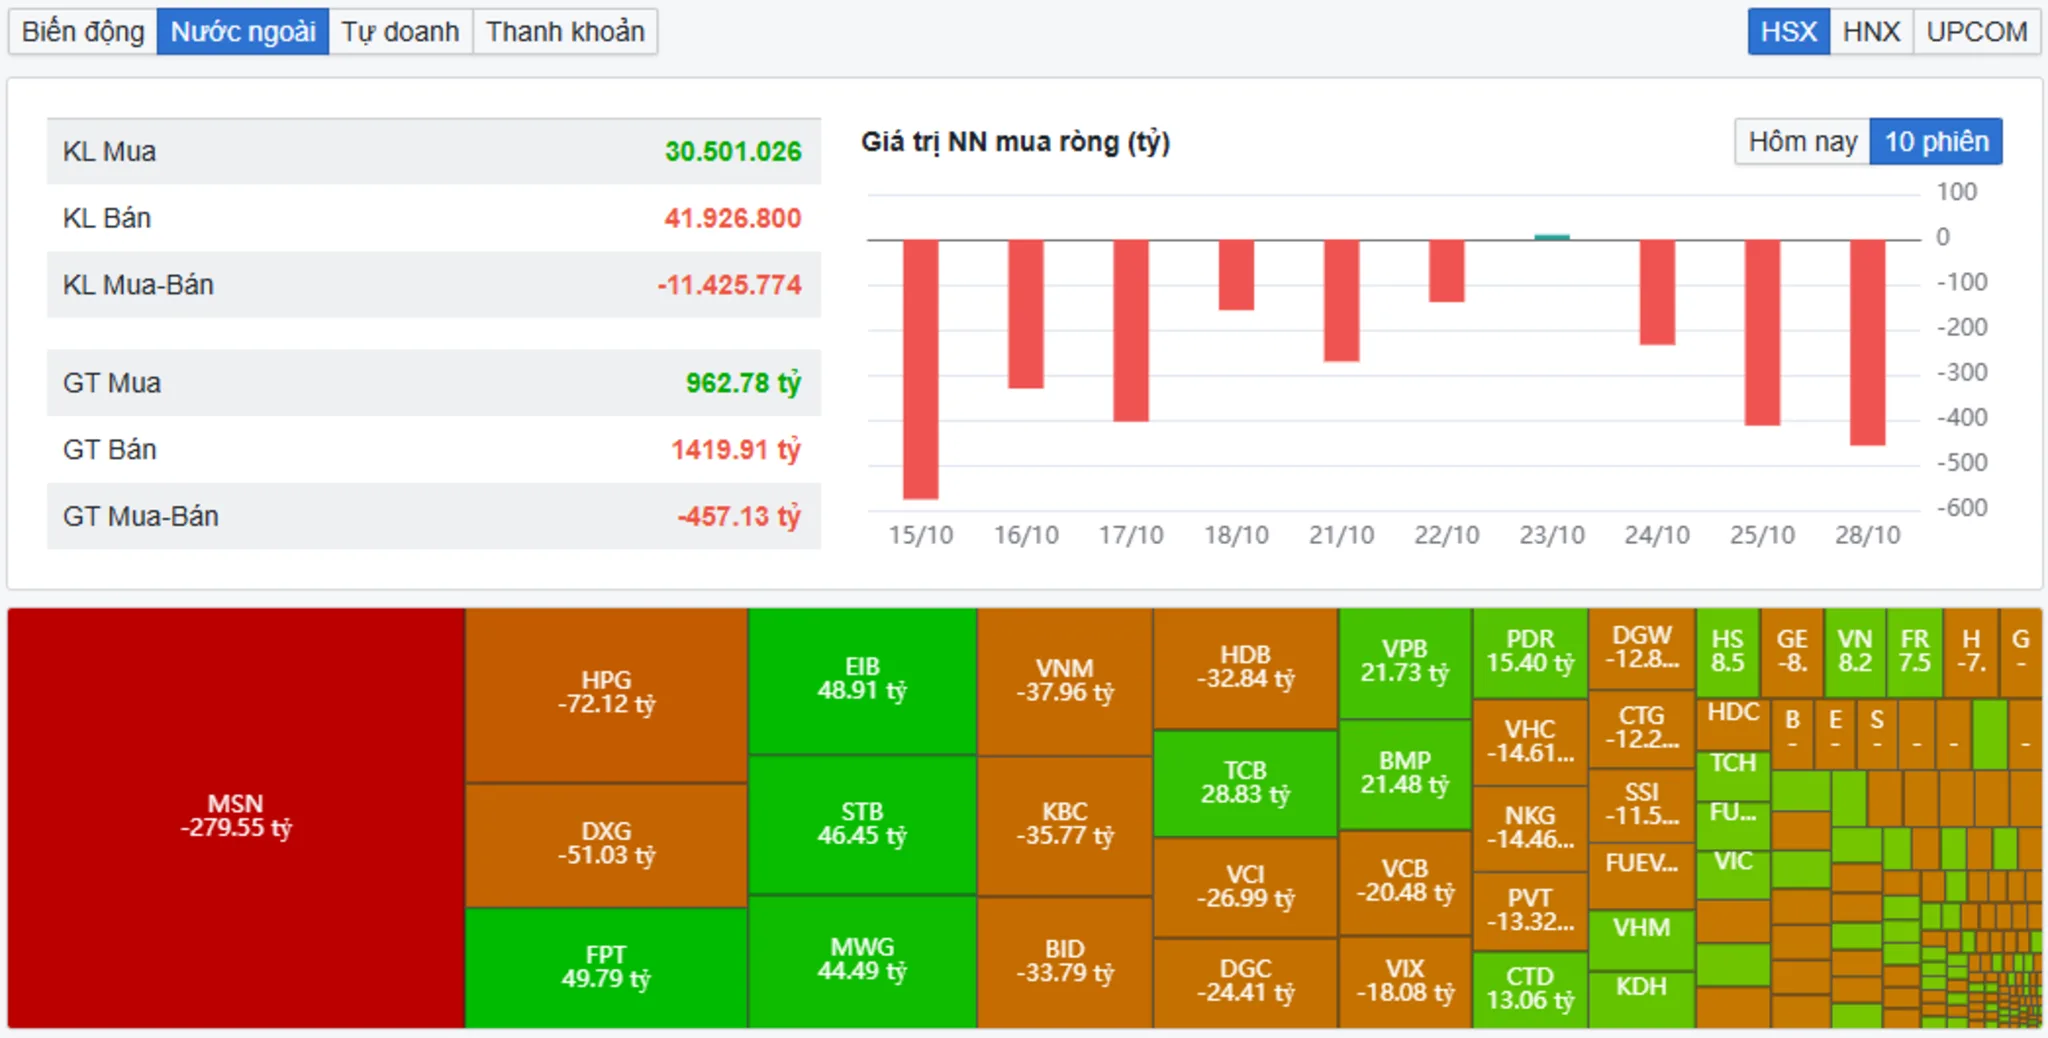Click the 17/10 bar in chart

(x=1130, y=331)
